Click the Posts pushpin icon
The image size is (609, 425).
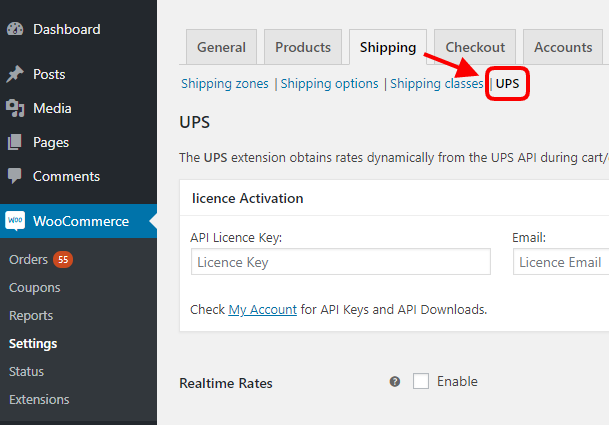point(15,74)
